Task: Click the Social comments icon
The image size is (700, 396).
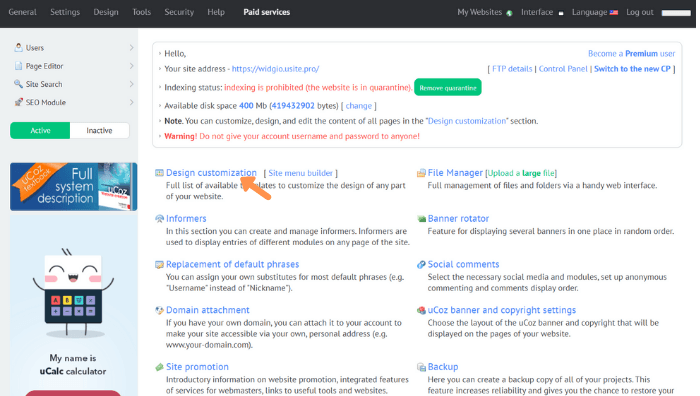Action: point(421,264)
